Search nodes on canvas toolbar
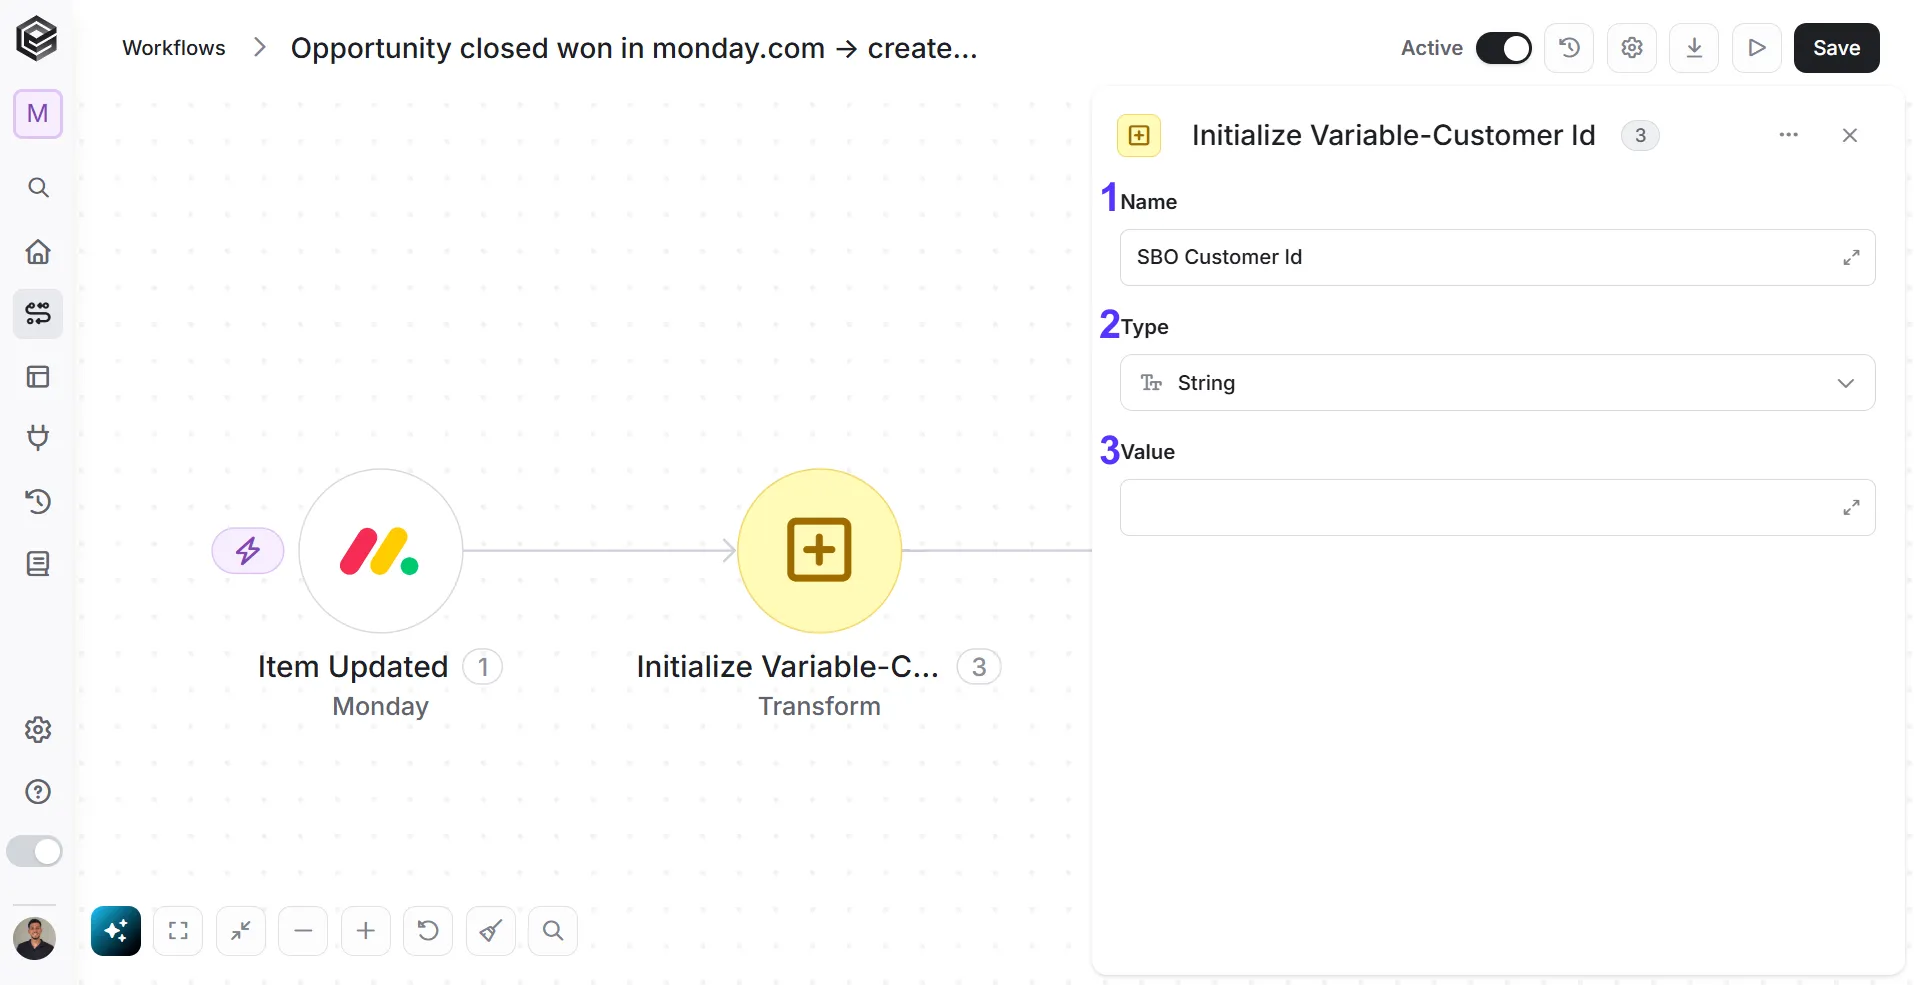1914x985 pixels. click(553, 931)
